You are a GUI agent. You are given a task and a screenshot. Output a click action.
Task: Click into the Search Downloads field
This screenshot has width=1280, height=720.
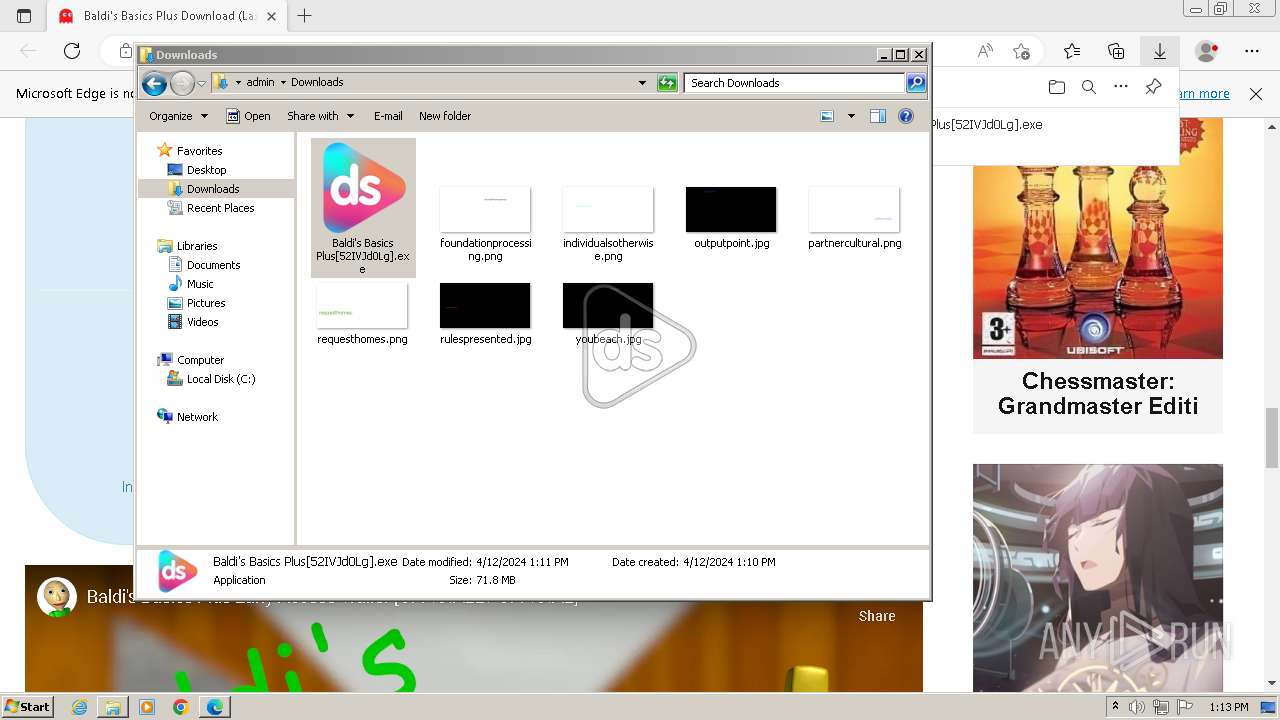[795, 83]
